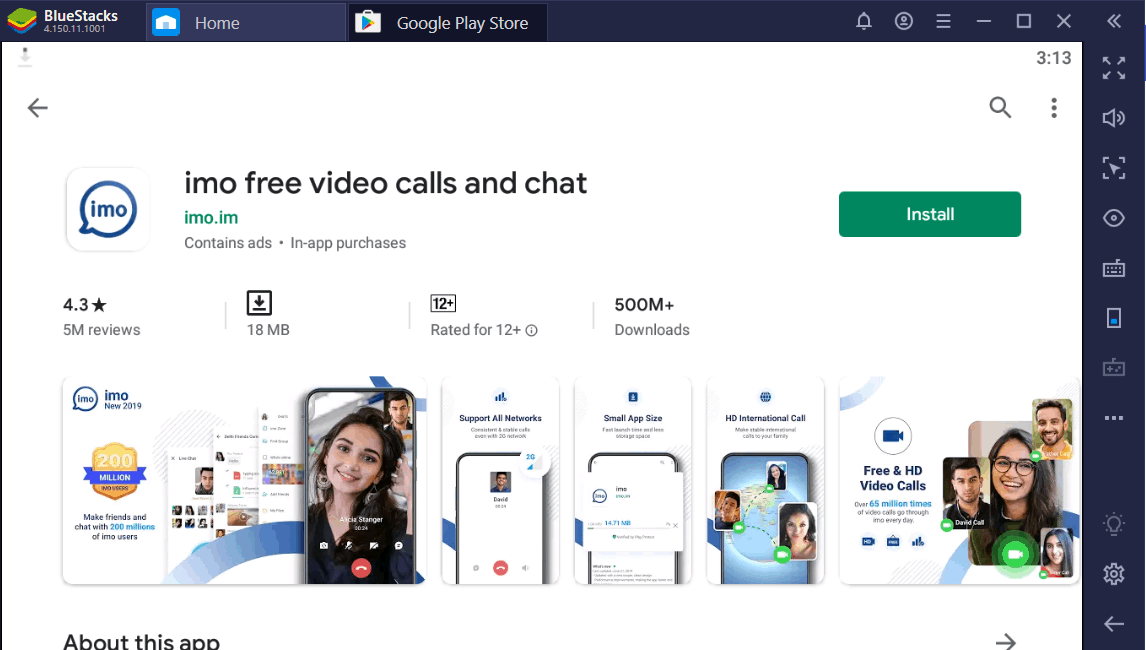Open BlueStacks notifications bell
Viewport: 1146px width, 650px height.
coord(864,21)
